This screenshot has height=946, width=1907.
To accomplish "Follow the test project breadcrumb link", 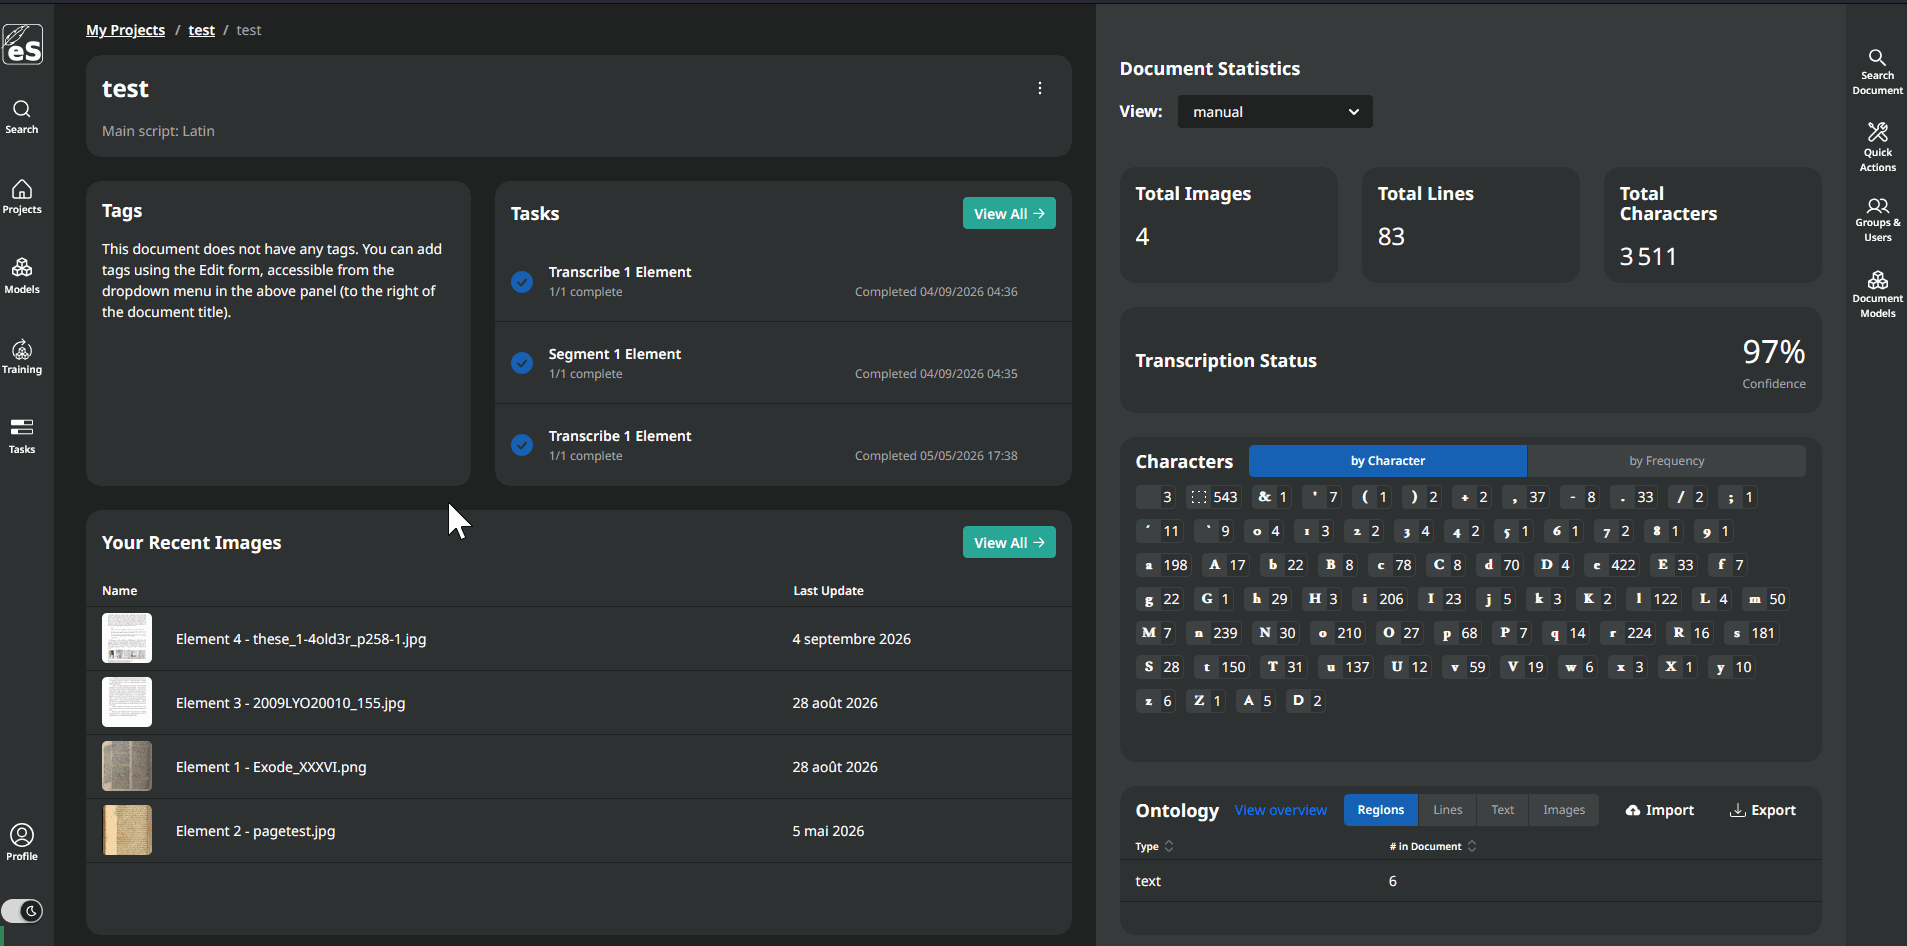I will pyautogui.click(x=201, y=30).
